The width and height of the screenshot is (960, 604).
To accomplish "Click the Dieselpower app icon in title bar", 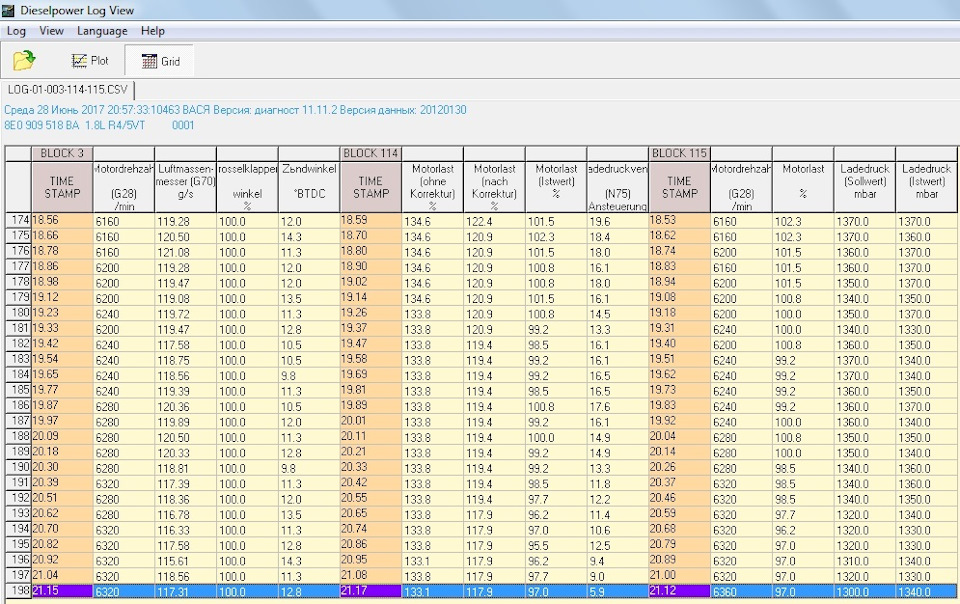I will point(10,10).
